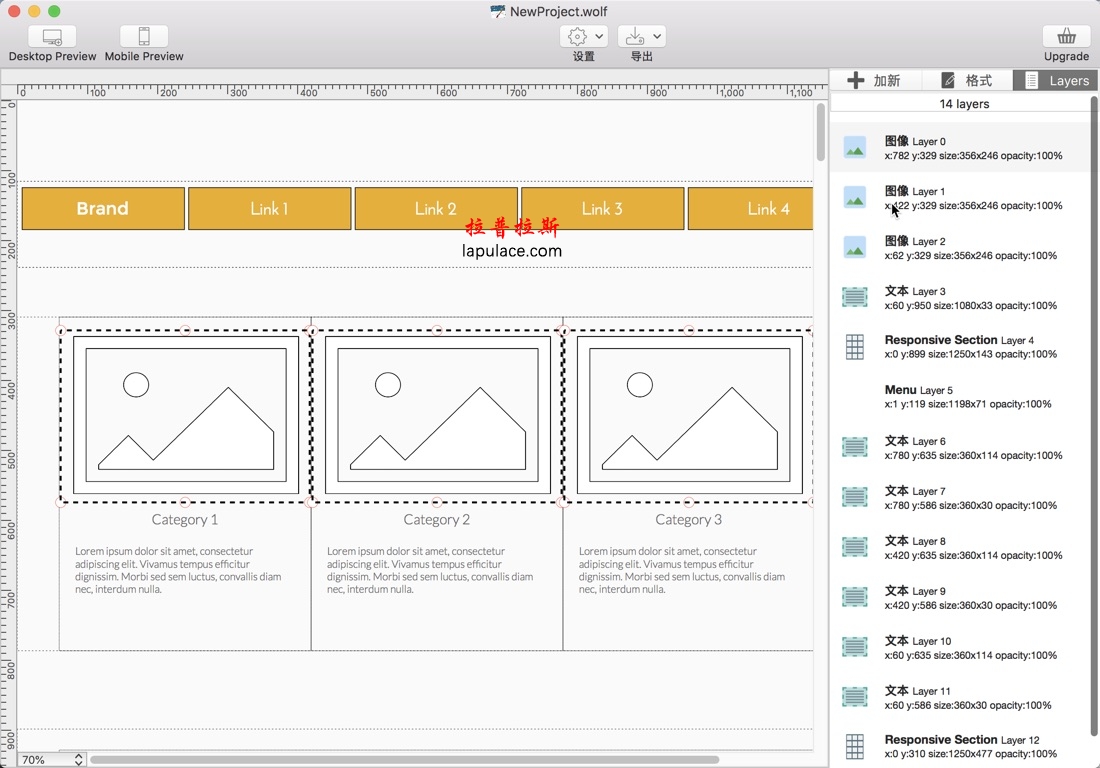Open the settings gear dropdown
The image size is (1100, 768).
pos(584,37)
